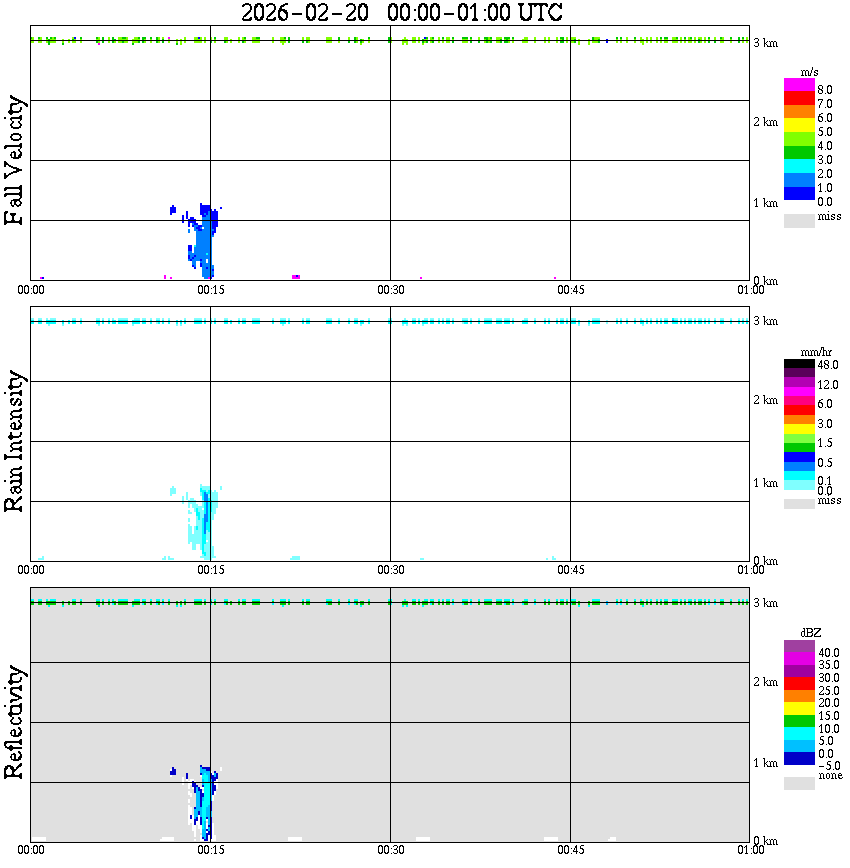Viewport: 850px width, 868px height.
Task: Click '00:00' under the Reflectivity plot
Action: pos(31,850)
